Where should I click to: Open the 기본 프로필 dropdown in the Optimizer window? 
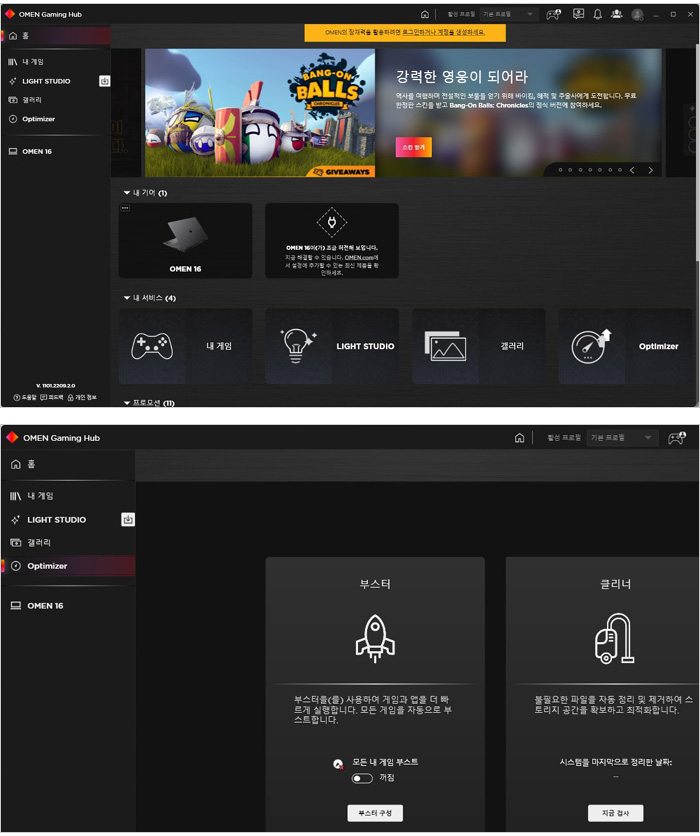coord(622,438)
